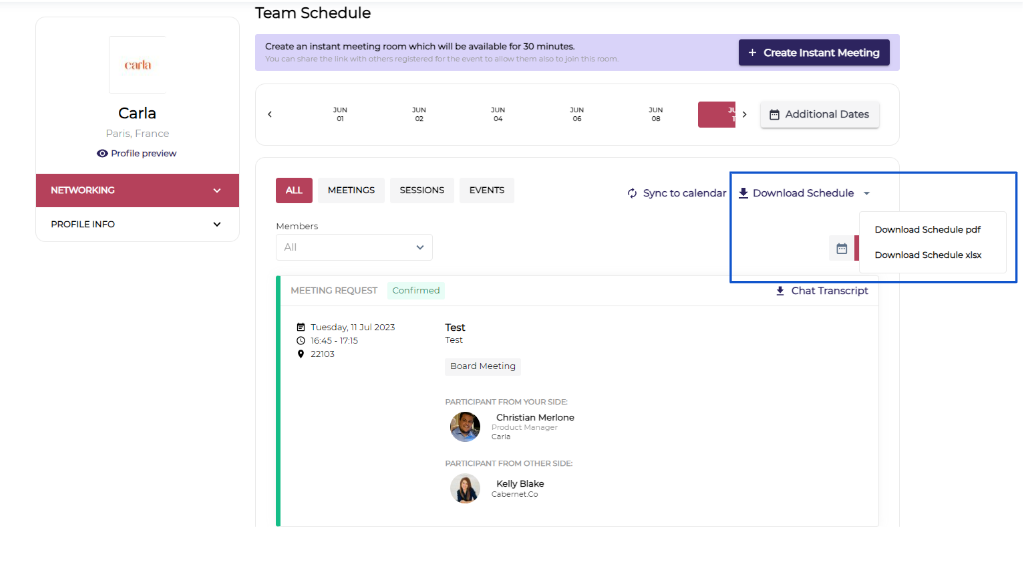Choose Download Schedule xlsx option
This screenshot has height=567, width=1034.
[x=927, y=255]
